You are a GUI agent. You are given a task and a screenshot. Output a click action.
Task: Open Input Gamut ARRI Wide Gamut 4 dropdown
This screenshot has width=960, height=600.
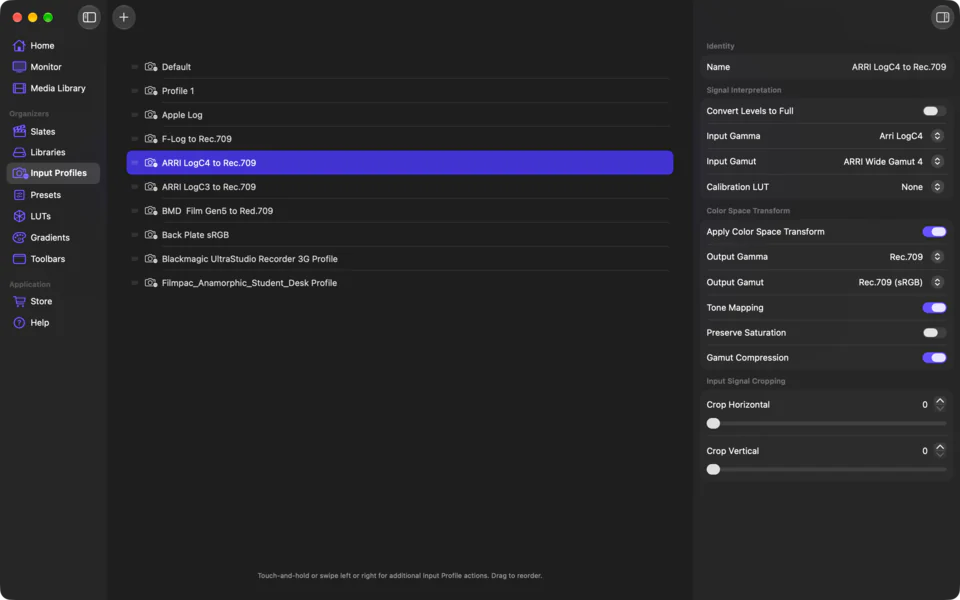click(937, 162)
